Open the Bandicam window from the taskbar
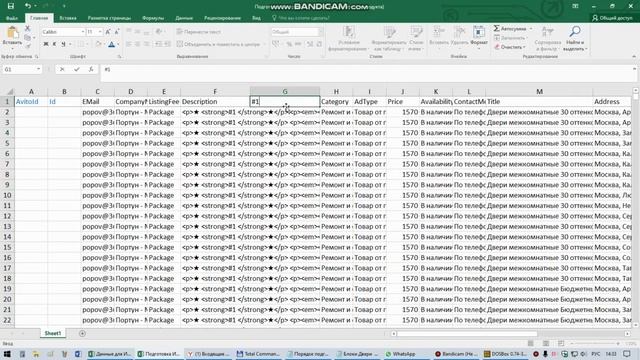Image resolution: width=640 pixels, height=360 pixels. click(456, 354)
